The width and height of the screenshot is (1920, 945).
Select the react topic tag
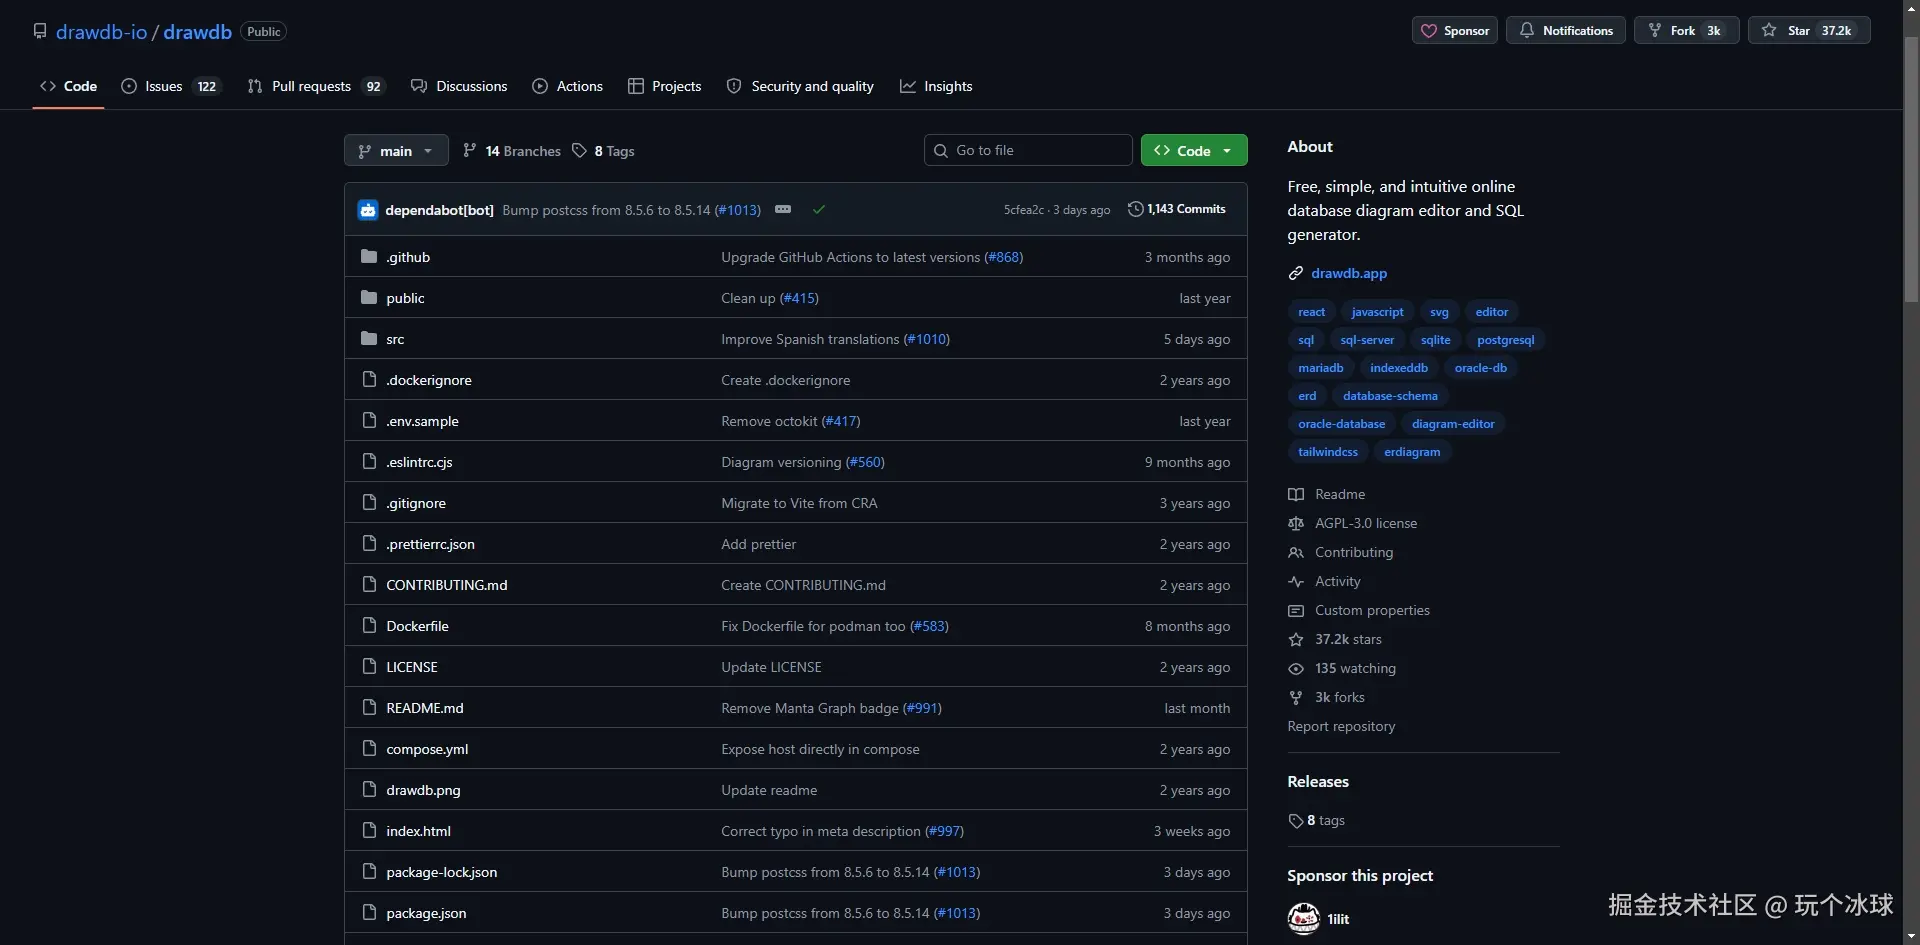pos(1311,312)
